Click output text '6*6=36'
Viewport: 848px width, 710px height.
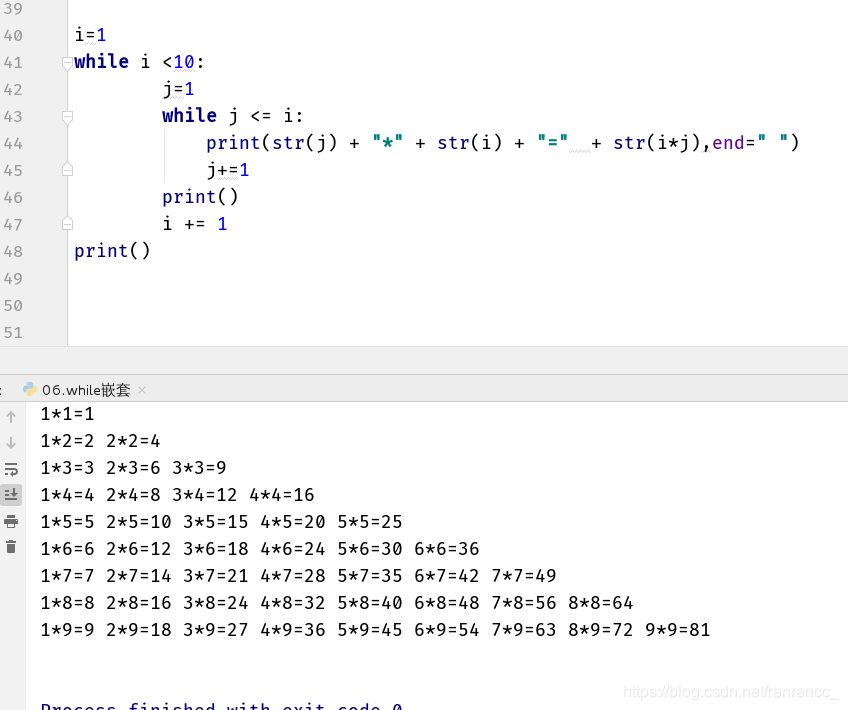click(x=447, y=549)
